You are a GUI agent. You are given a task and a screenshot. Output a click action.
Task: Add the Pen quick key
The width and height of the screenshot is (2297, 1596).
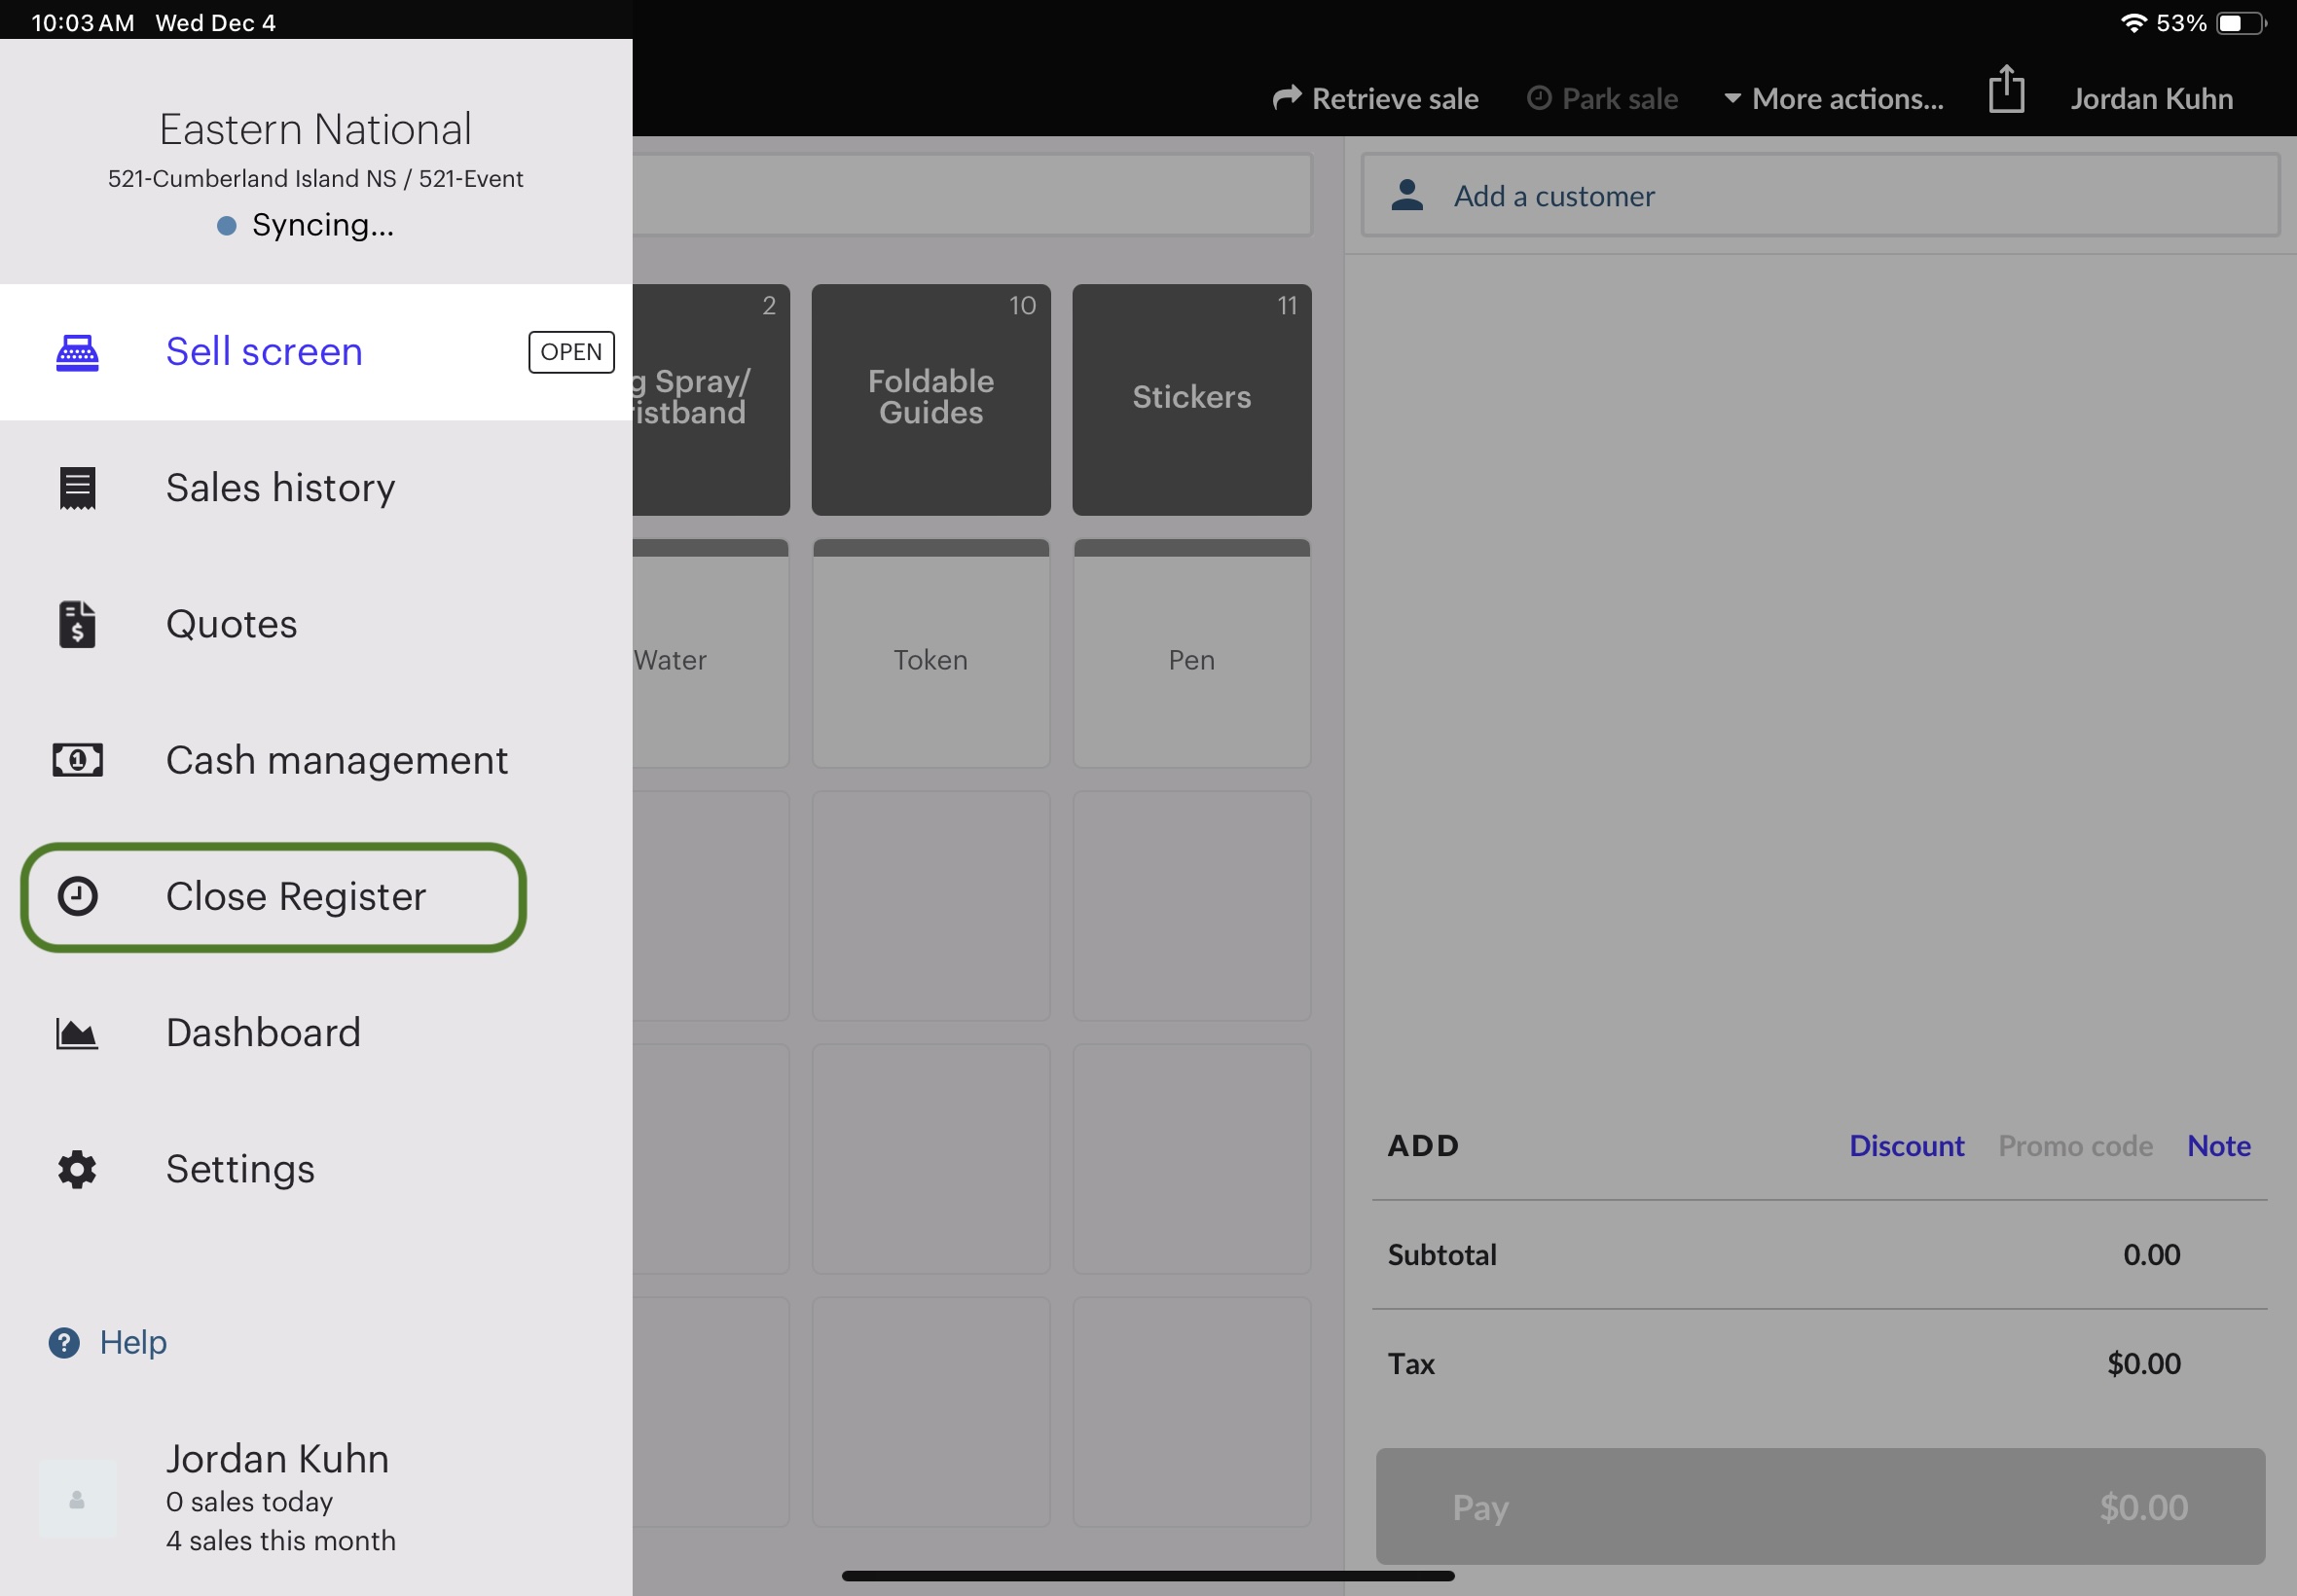coord(1192,654)
